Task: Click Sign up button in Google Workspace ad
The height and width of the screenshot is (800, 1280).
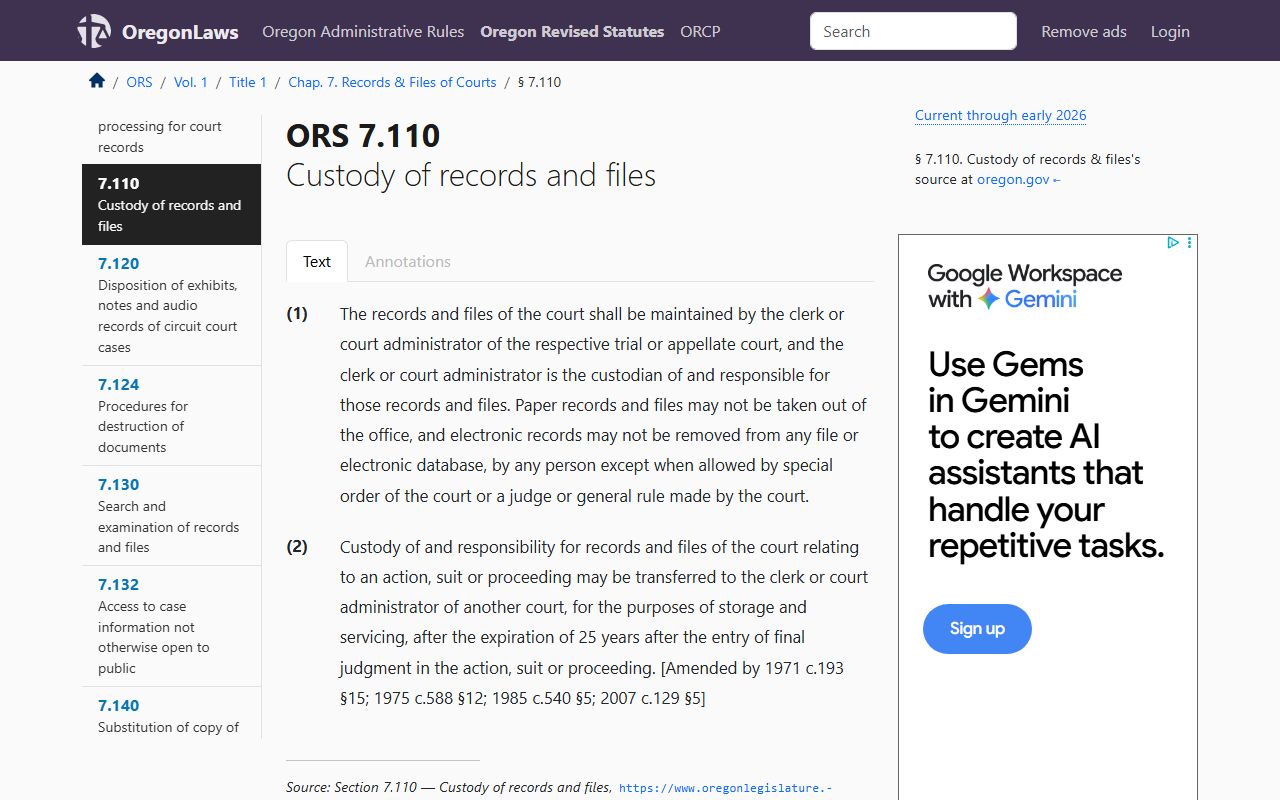Action: click(x=977, y=629)
